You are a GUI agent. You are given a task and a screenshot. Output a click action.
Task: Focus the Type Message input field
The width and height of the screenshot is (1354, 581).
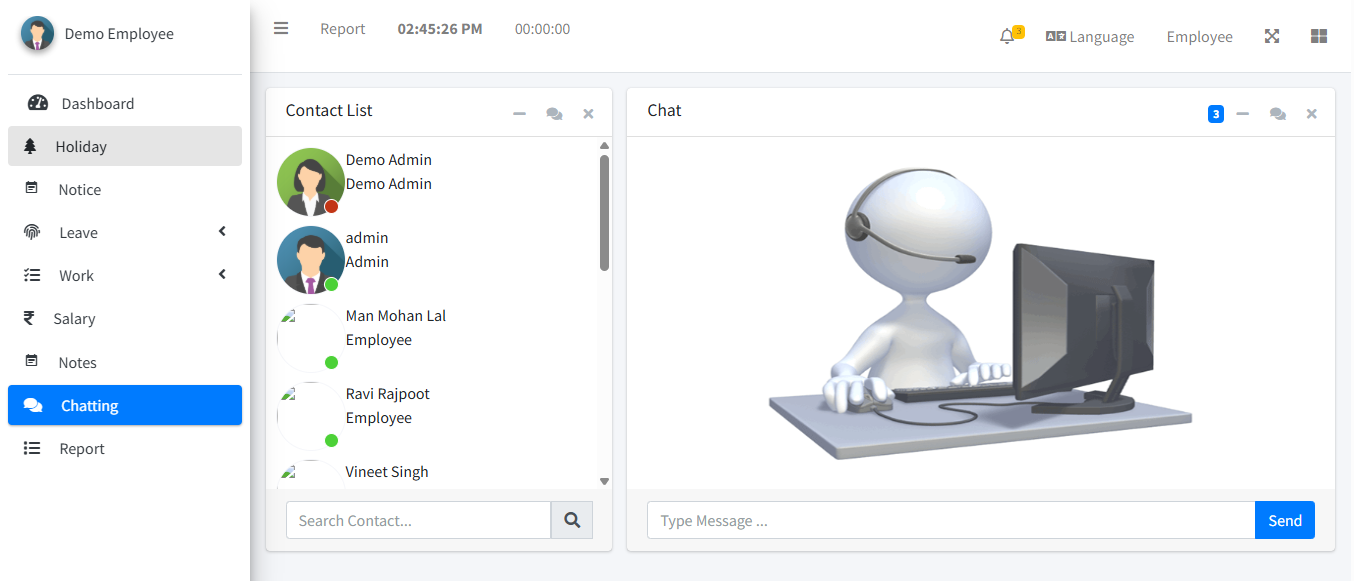tap(951, 520)
